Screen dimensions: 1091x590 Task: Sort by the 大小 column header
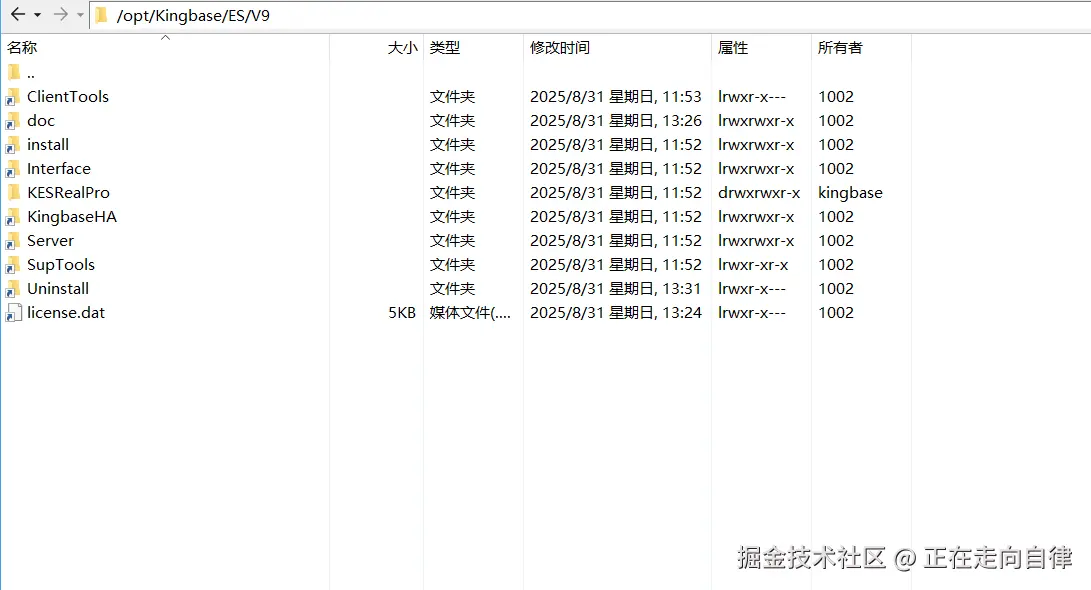click(402, 48)
